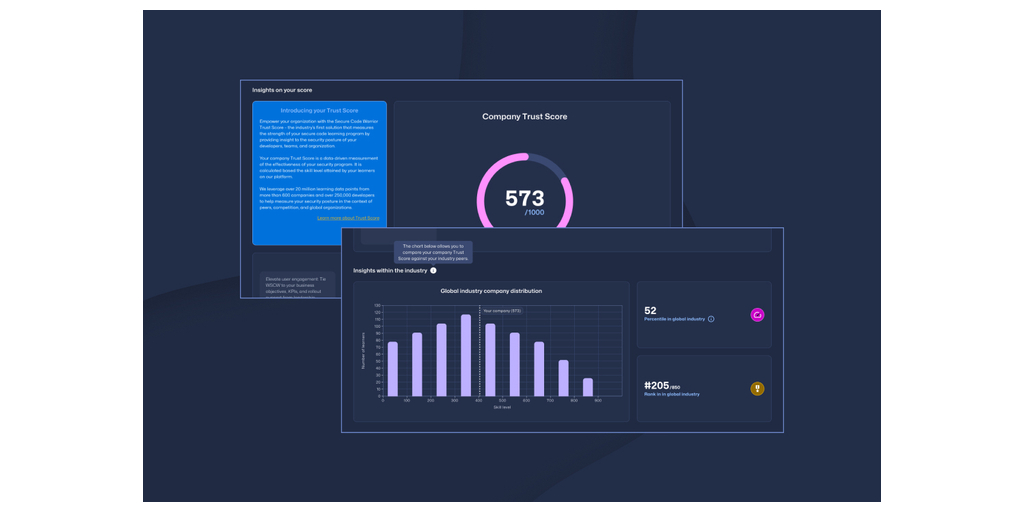Click info icon beside Insights within the industry

click(433, 271)
